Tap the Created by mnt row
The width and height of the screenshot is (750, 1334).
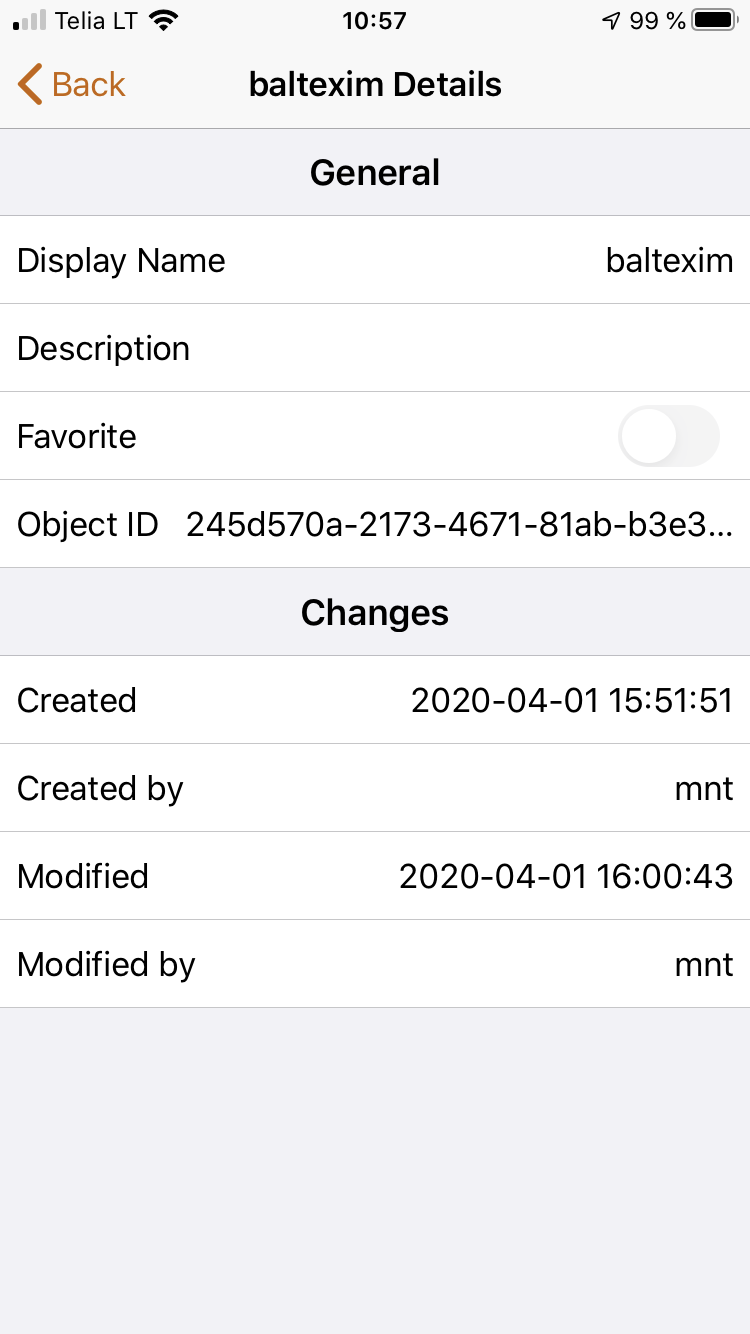pos(375,788)
